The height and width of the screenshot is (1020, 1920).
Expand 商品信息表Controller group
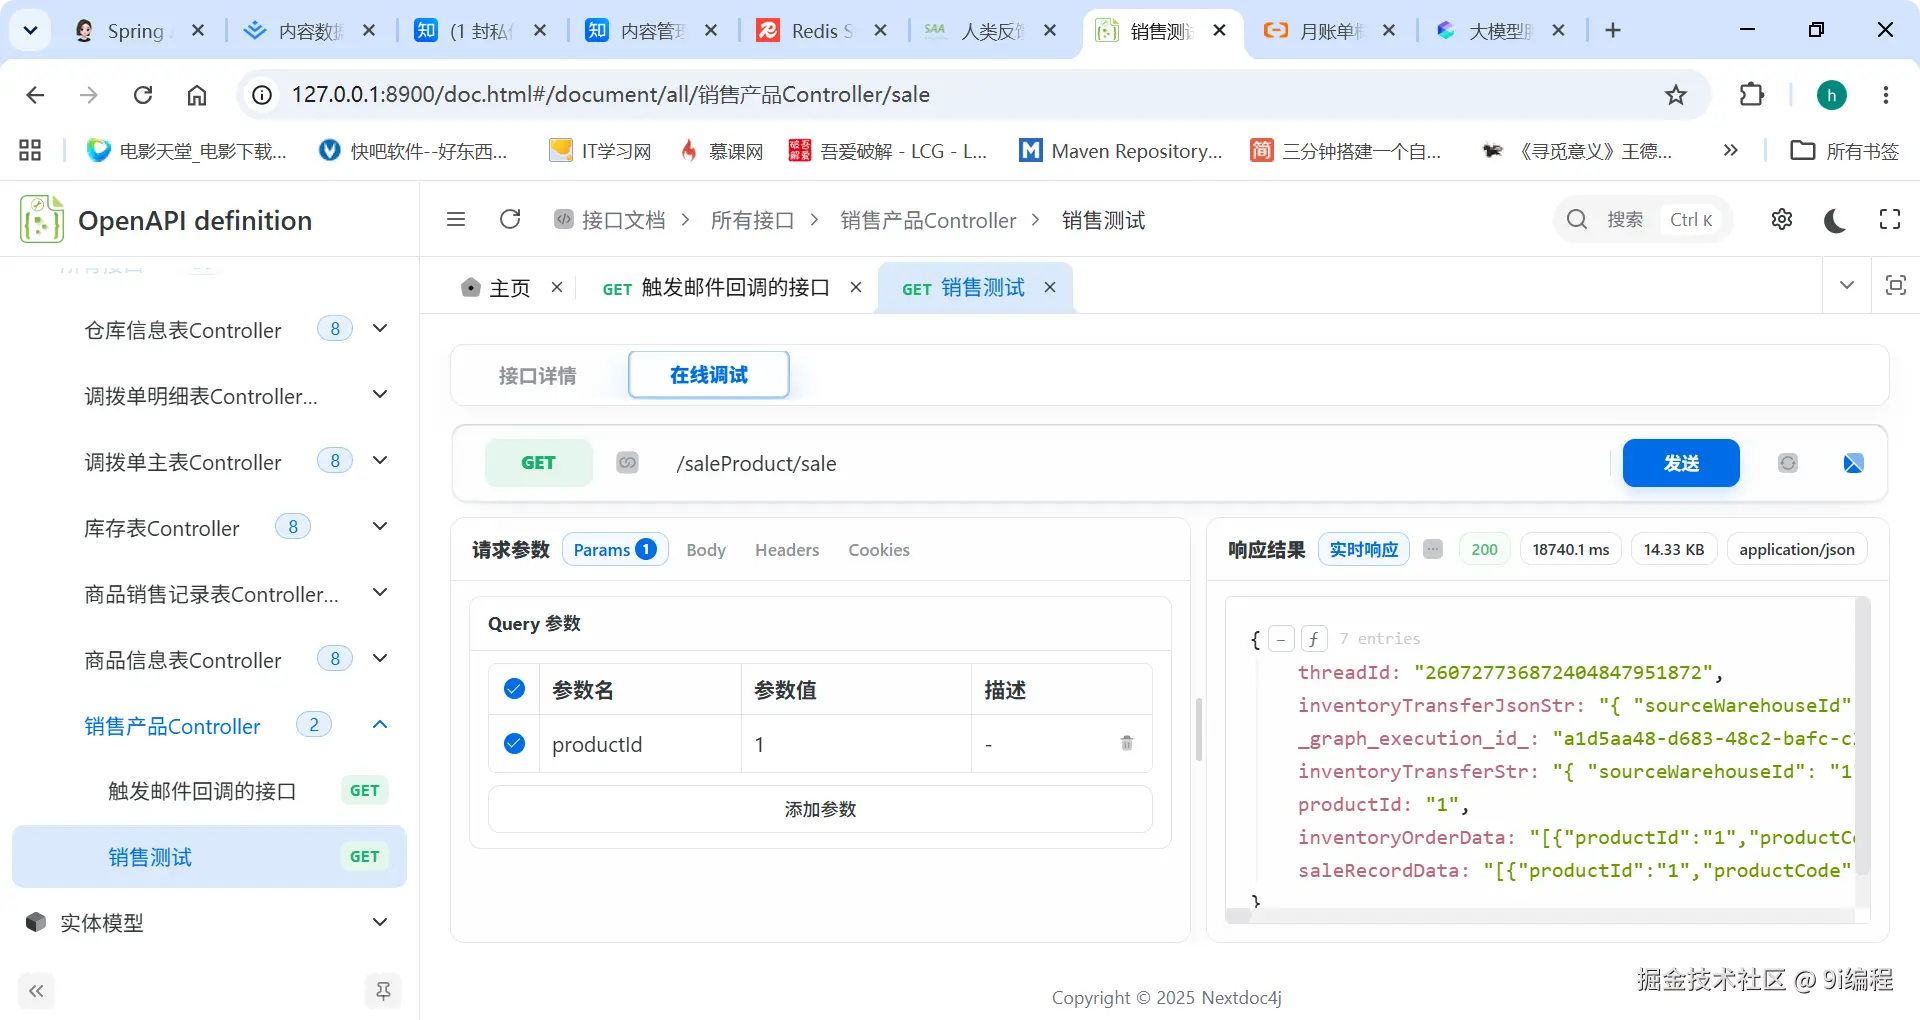coord(380,658)
